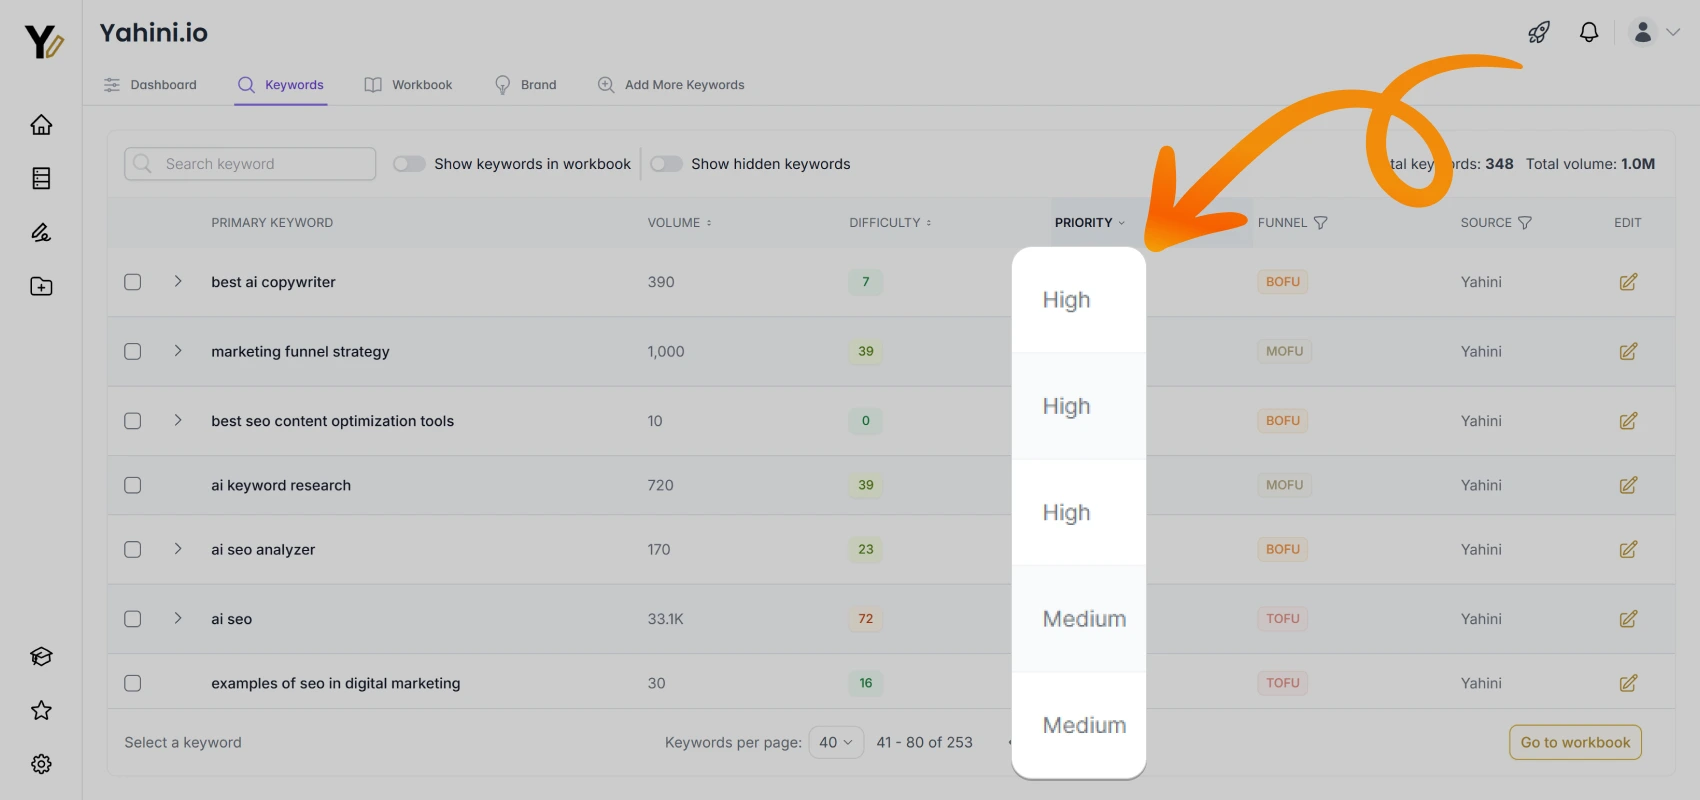This screenshot has width=1700, height=800.
Task: Edit the best ai copywriter keyword
Action: (x=1628, y=282)
